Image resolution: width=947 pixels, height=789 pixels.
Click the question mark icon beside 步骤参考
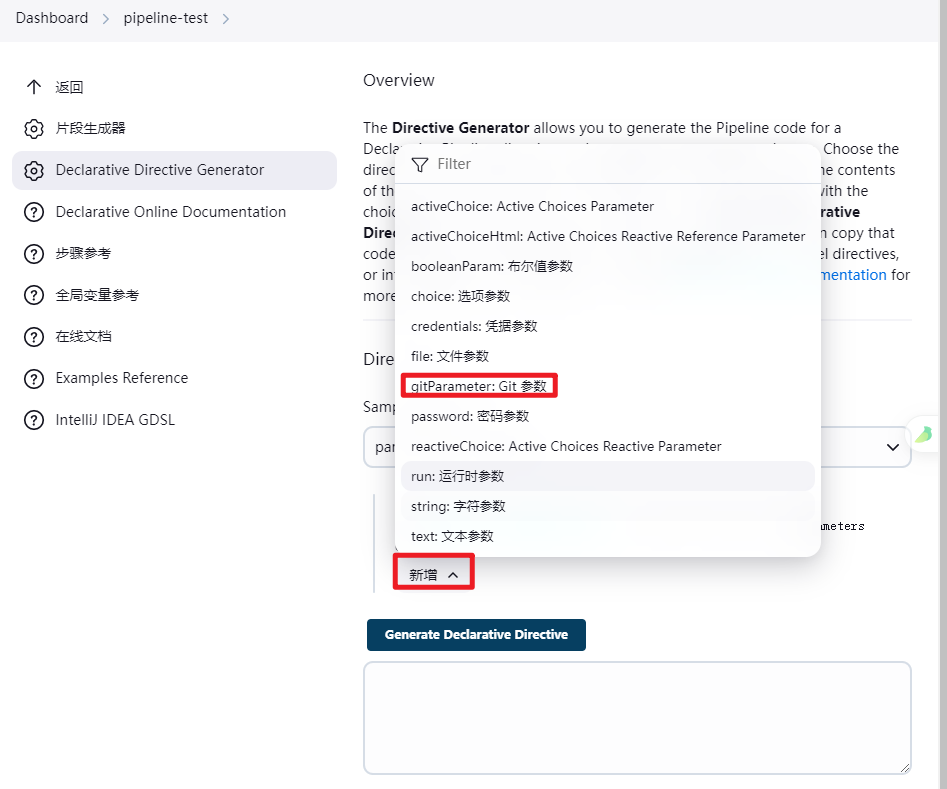point(34,254)
